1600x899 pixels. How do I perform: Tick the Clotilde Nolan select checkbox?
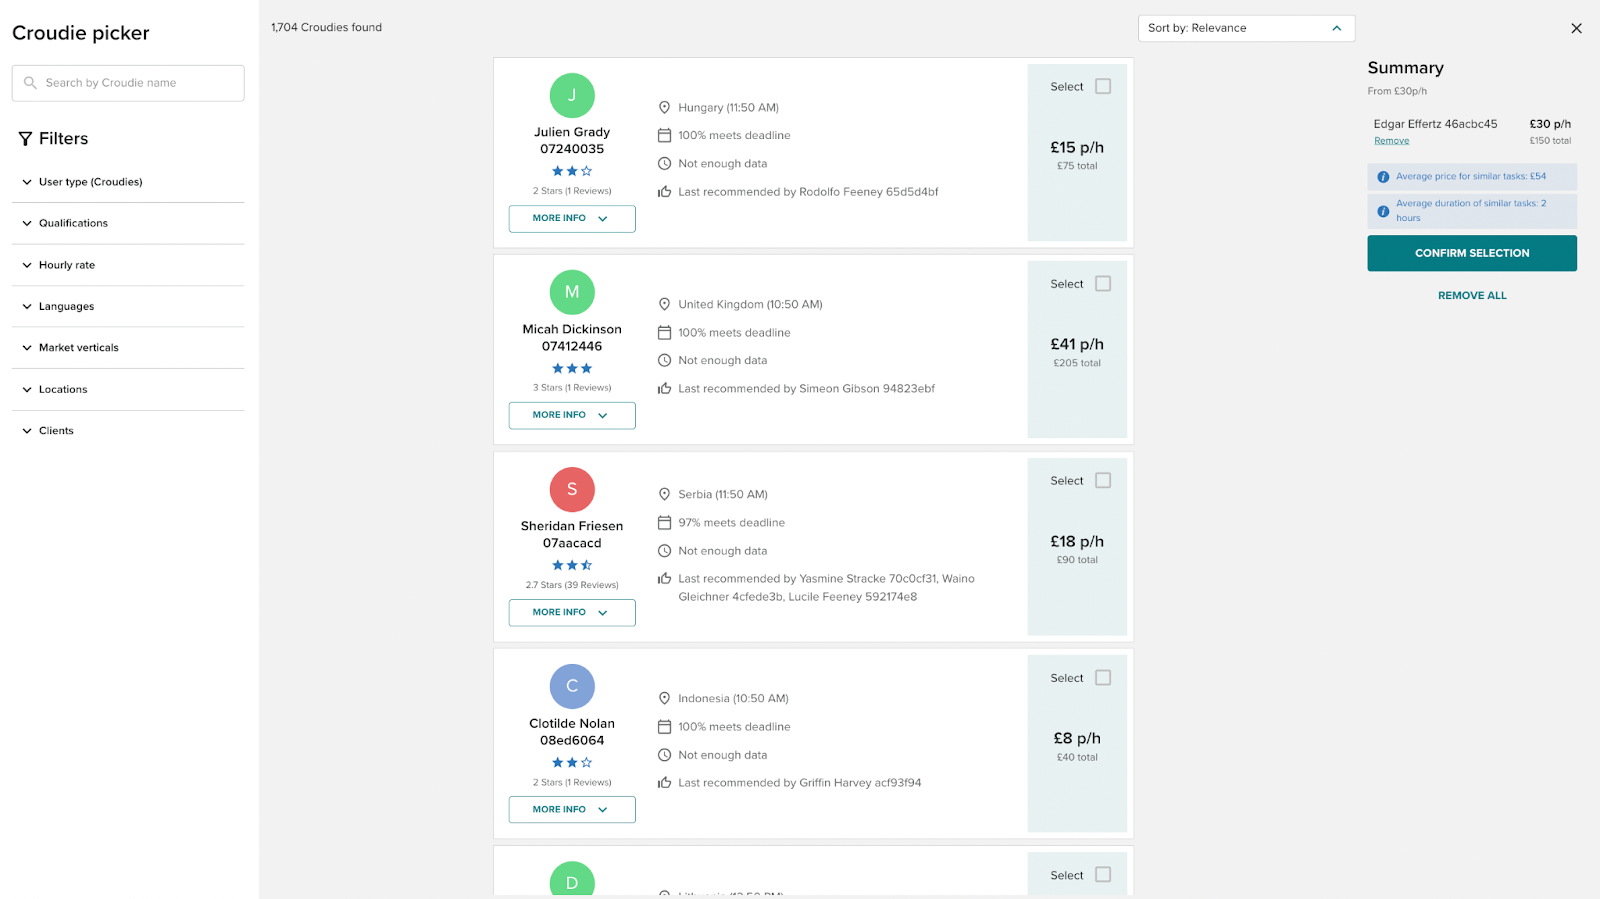click(1103, 677)
